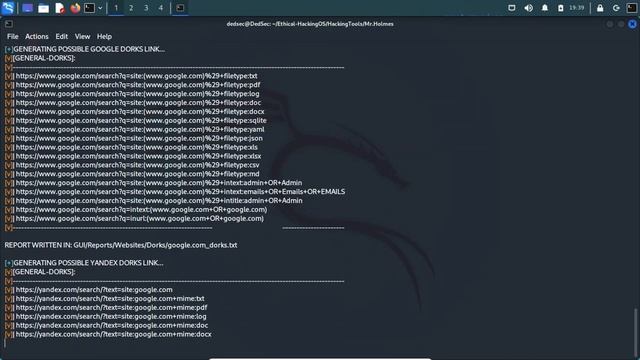Viewport: 640px width, 360px height.
Task: Click the Google dork link filetype:xlsx
Action: [x=138, y=156]
